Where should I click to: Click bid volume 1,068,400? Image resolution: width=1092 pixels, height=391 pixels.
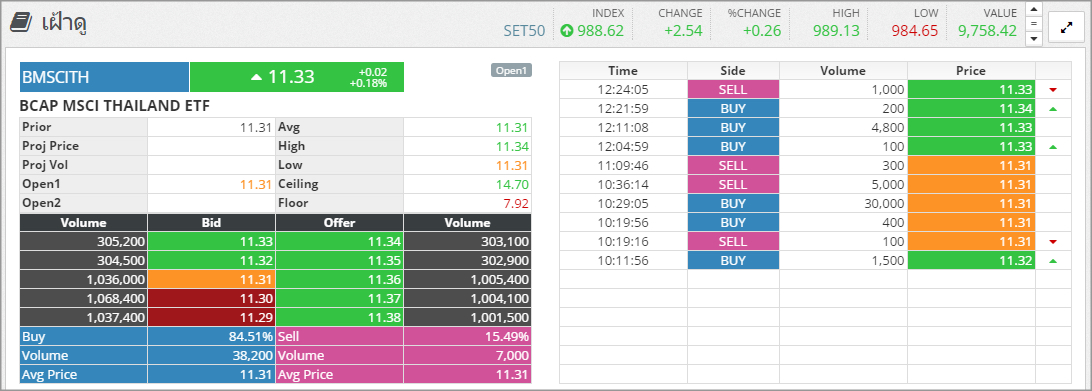coord(84,298)
